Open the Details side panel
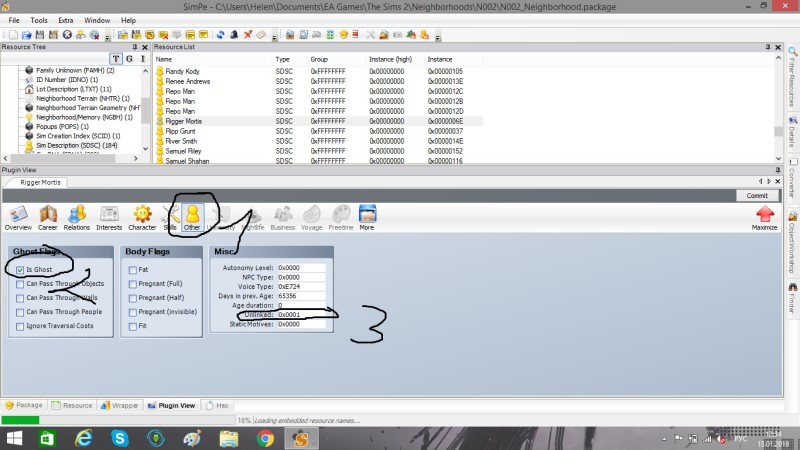 (x=792, y=133)
